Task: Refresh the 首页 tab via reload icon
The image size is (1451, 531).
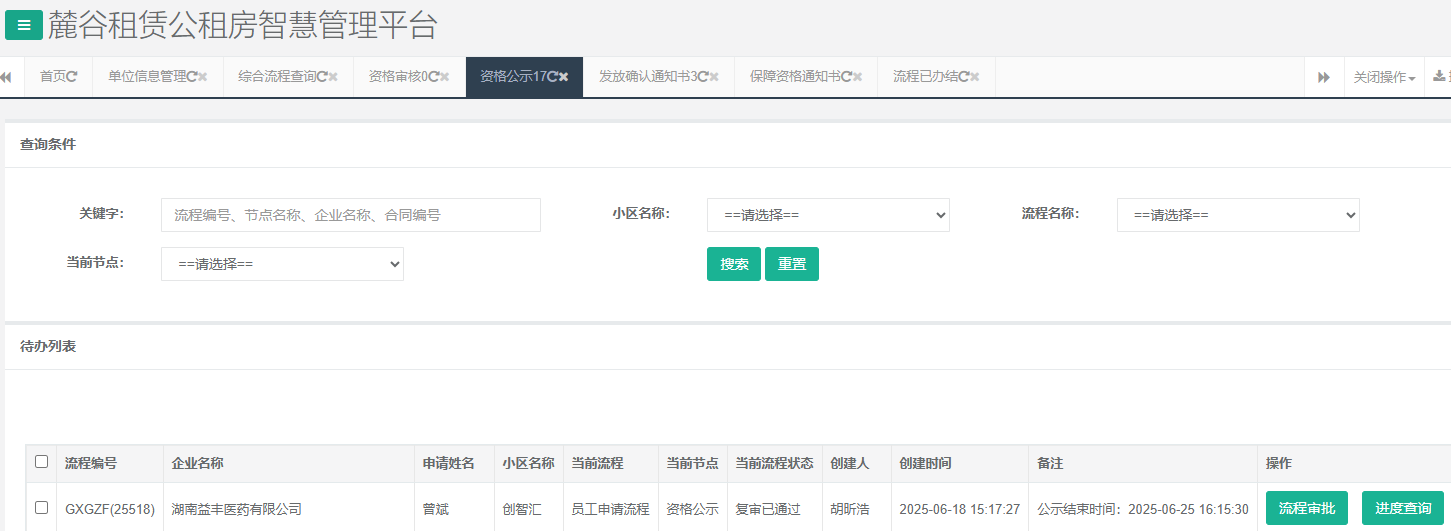Action: click(x=72, y=77)
